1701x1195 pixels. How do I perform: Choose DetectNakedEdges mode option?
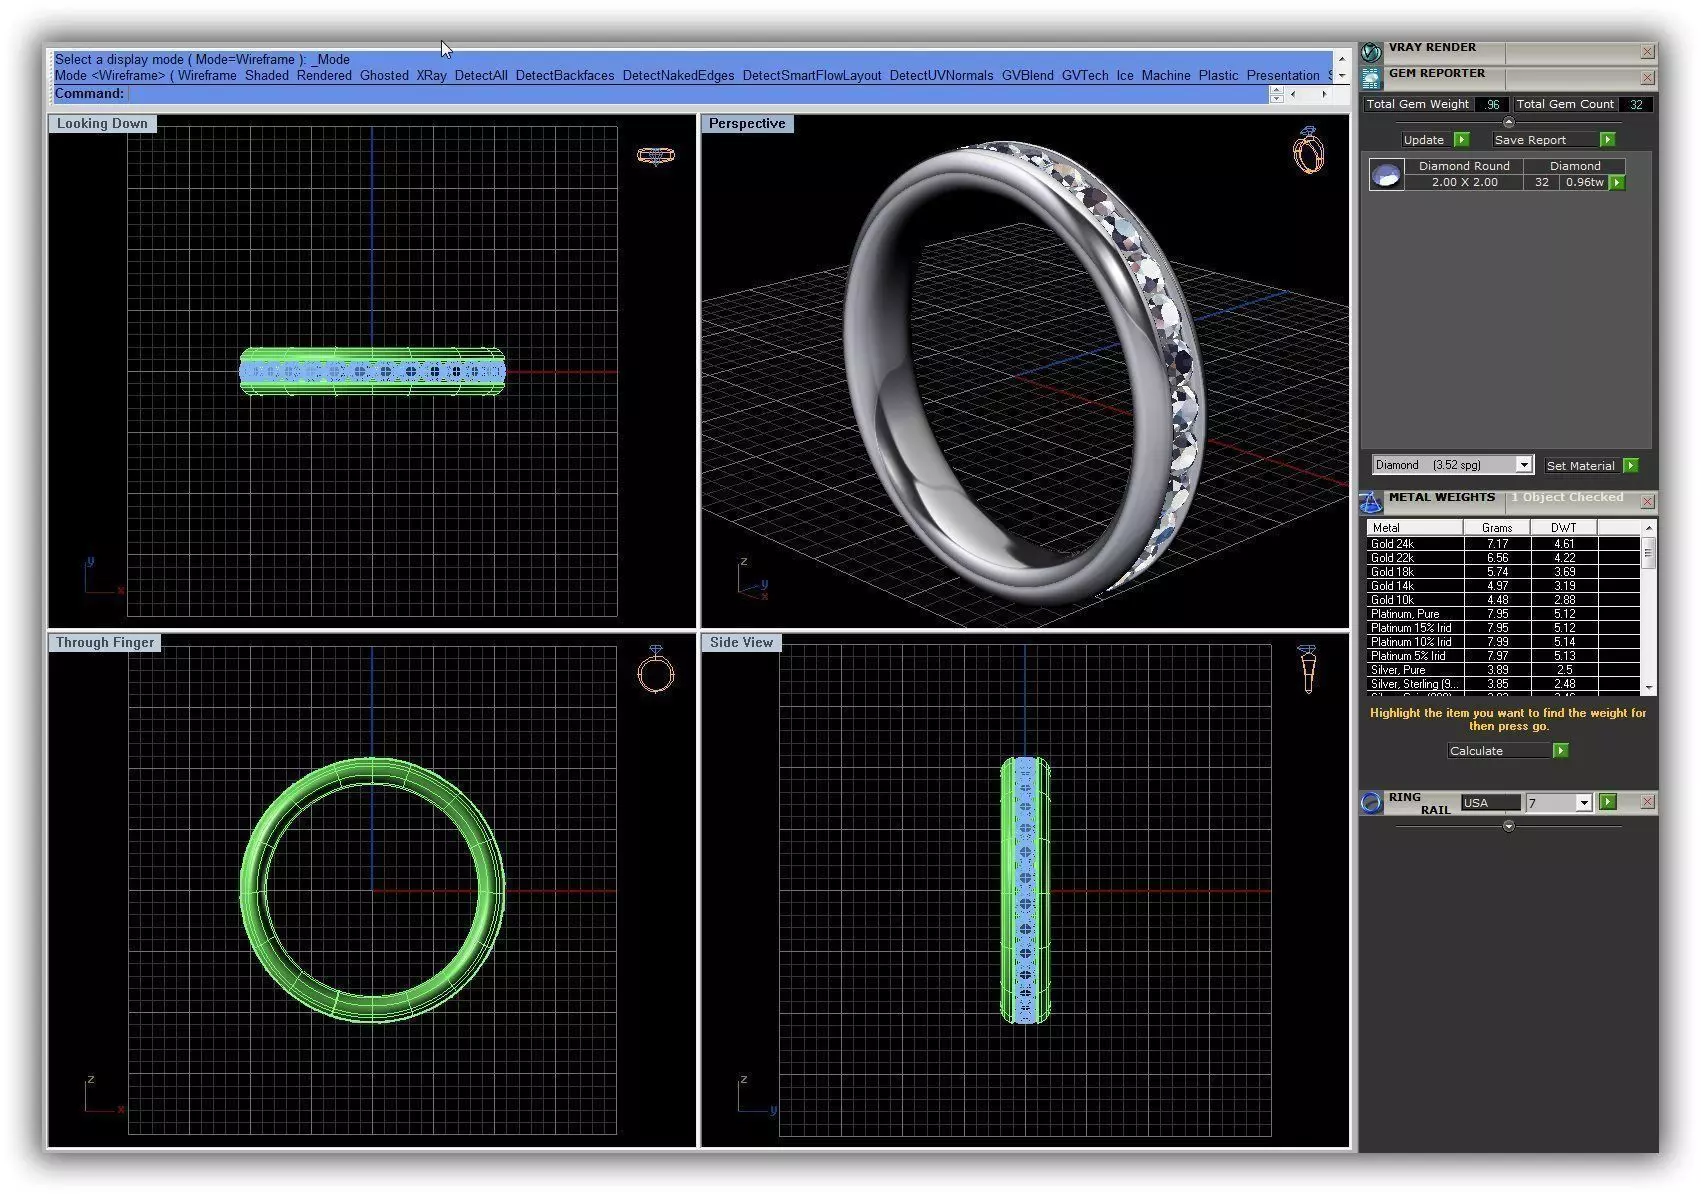tap(678, 75)
